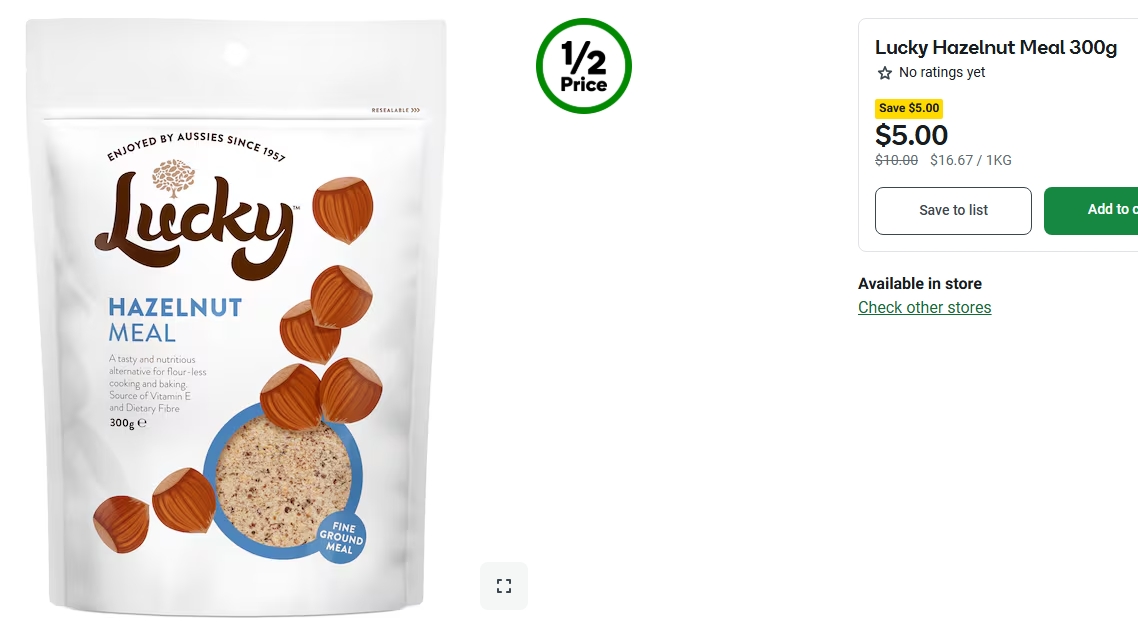
Task: Click the $5.00 current price
Action: (911, 135)
